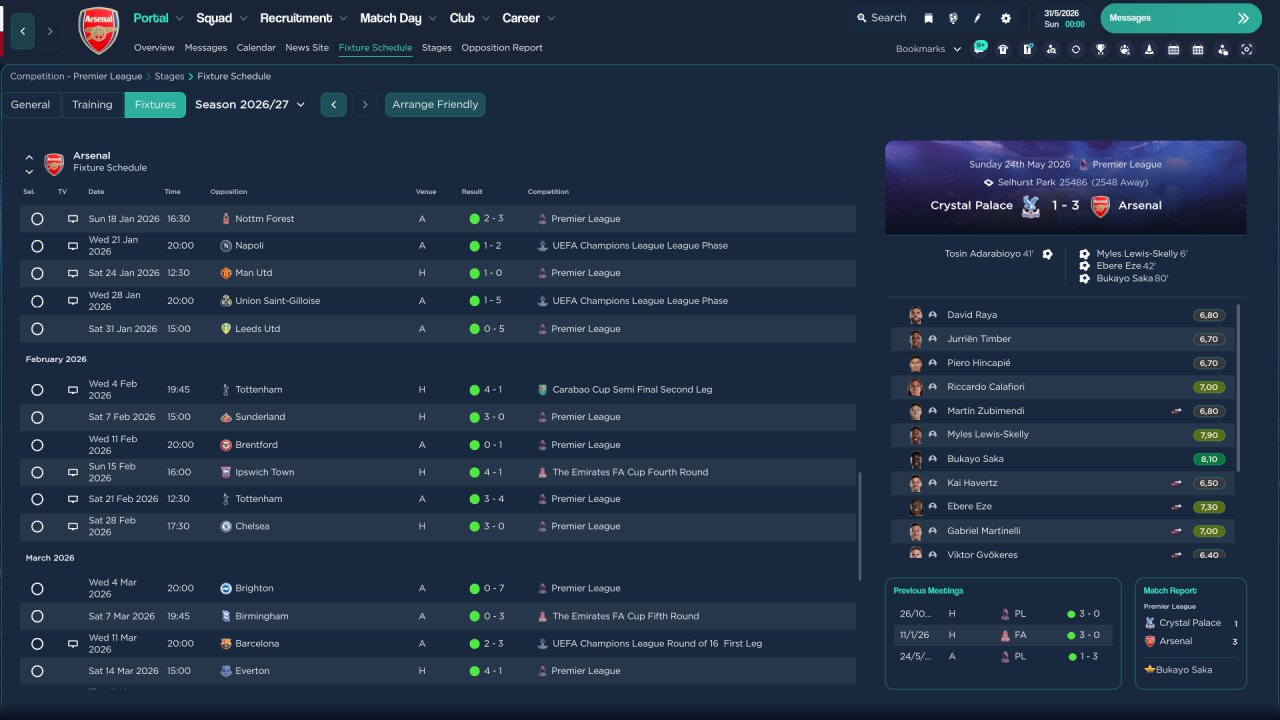Click the shirt icon in the bookmarks bar
Image resolution: width=1280 pixels, height=720 pixels.
(x=1003, y=49)
